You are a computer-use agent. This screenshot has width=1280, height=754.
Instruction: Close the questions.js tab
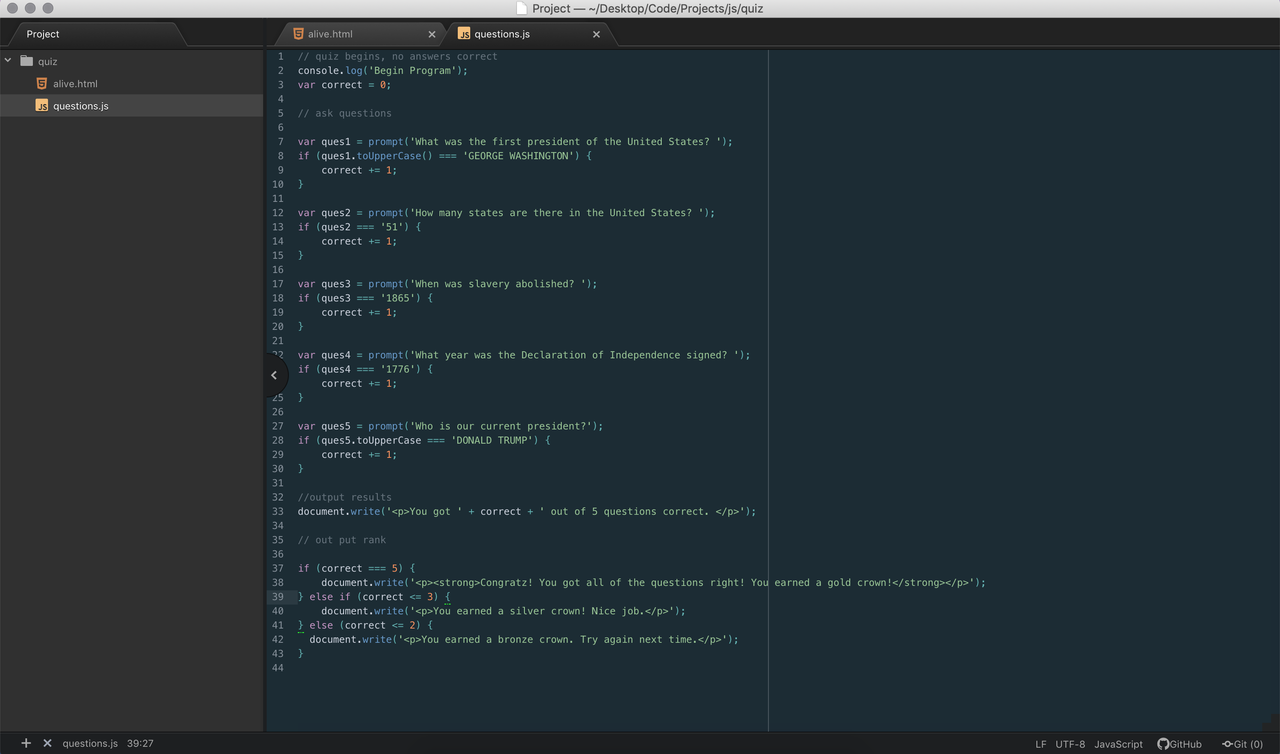pos(596,33)
